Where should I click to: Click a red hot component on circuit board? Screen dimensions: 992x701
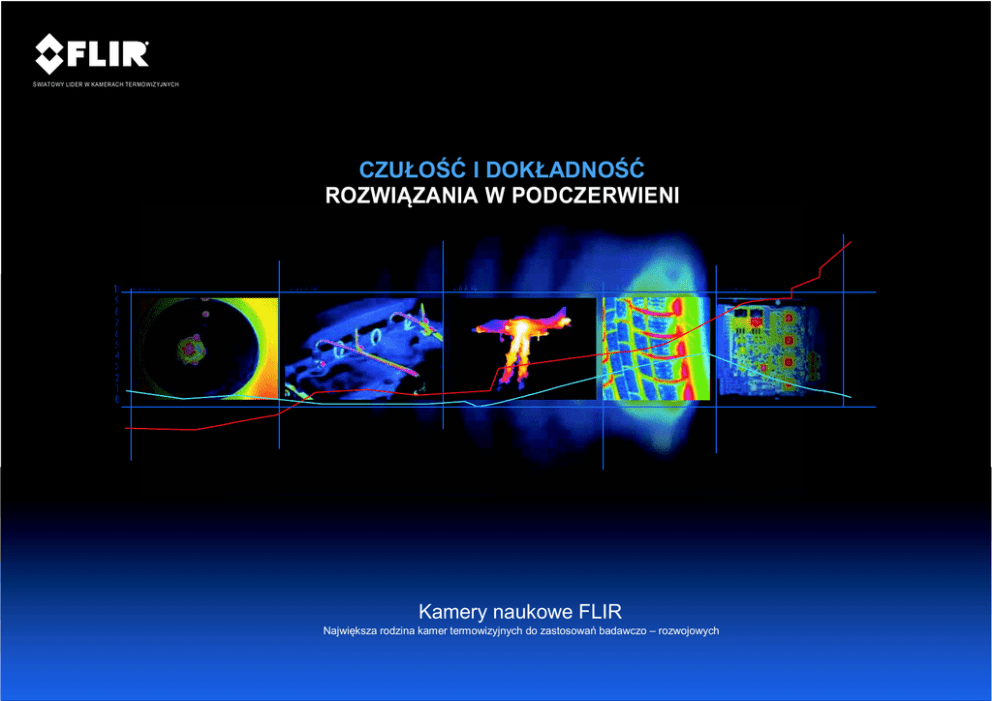click(x=787, y=337)
